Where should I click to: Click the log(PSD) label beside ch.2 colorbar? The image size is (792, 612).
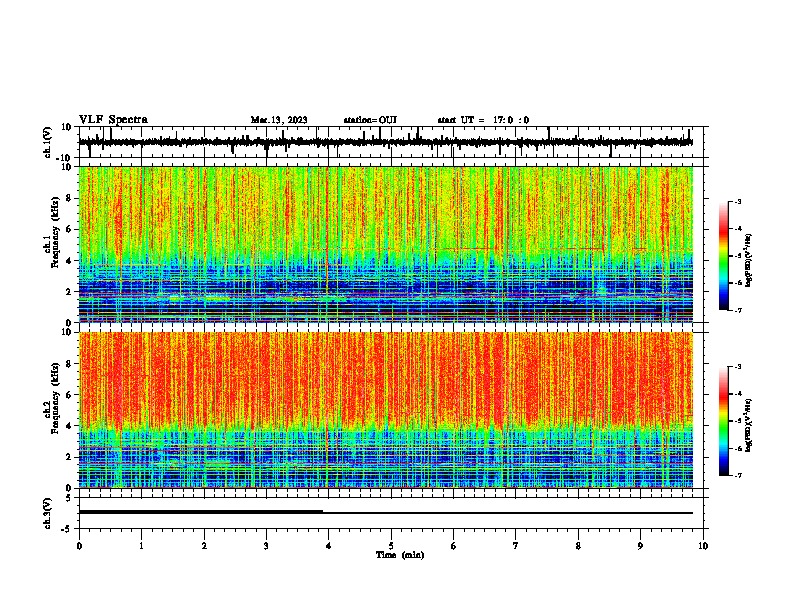click(x=749, y=425)
